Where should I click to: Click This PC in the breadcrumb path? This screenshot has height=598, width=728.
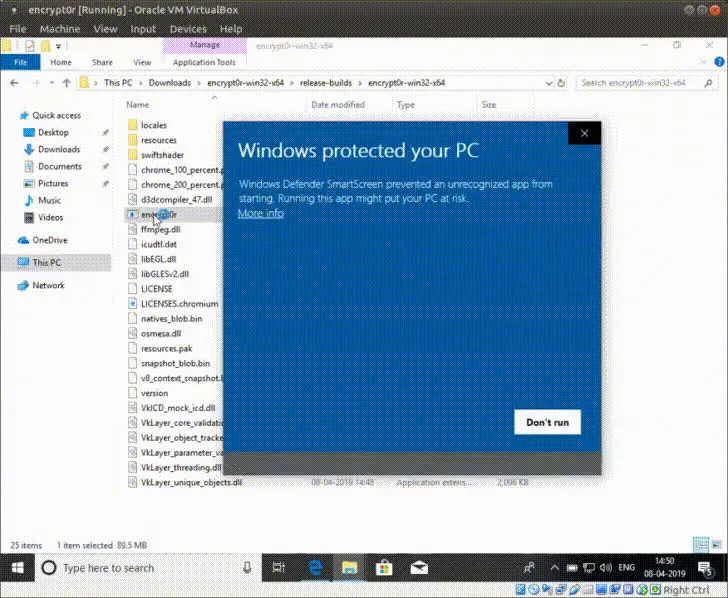(118, 83)
